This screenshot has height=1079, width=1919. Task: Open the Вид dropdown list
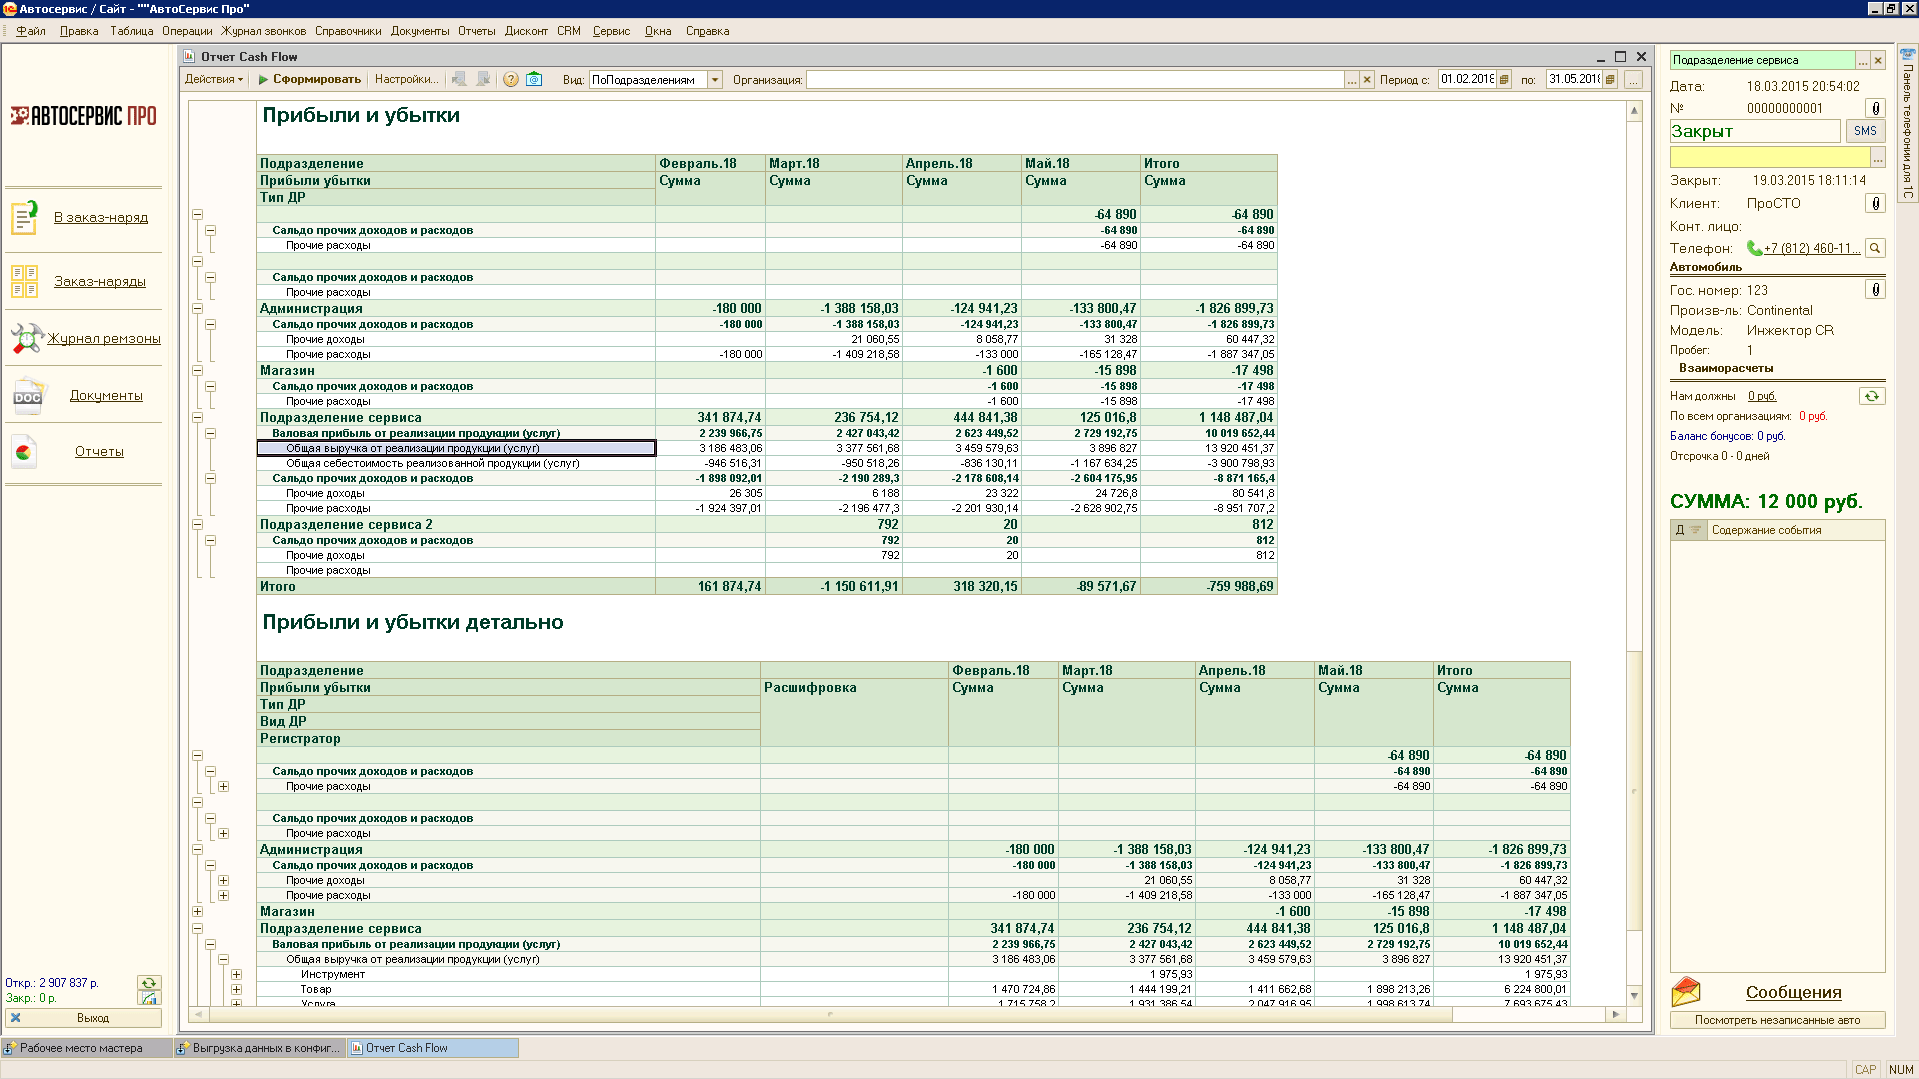tap(715, 80)
